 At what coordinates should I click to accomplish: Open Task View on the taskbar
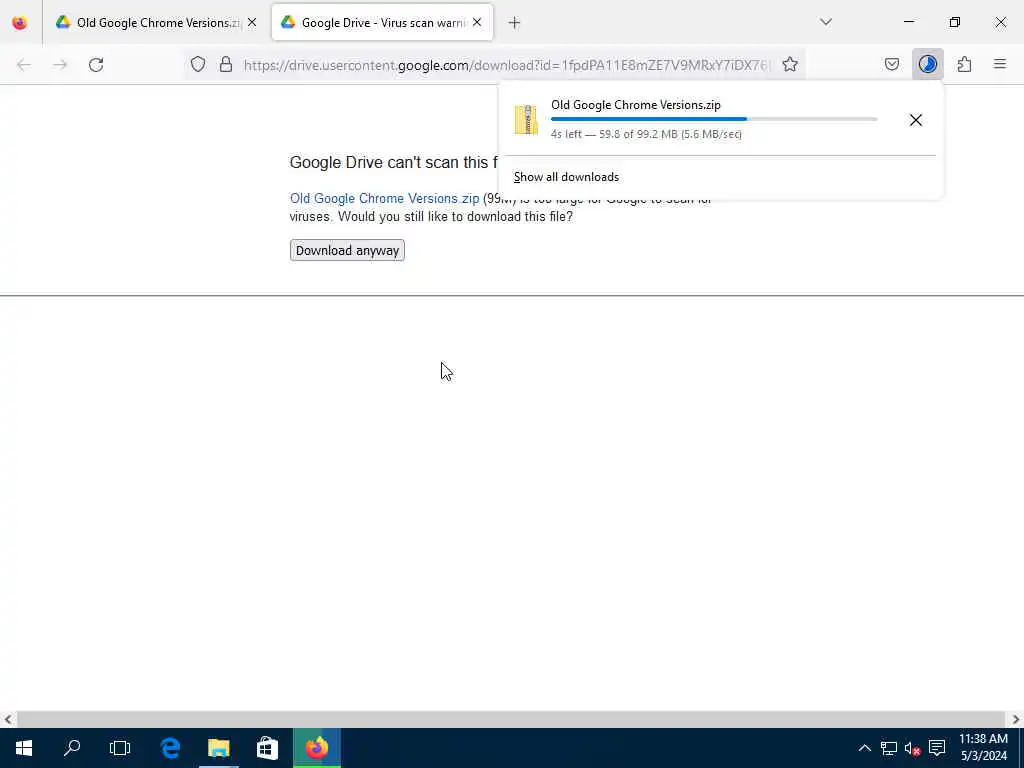coord(120,748)
